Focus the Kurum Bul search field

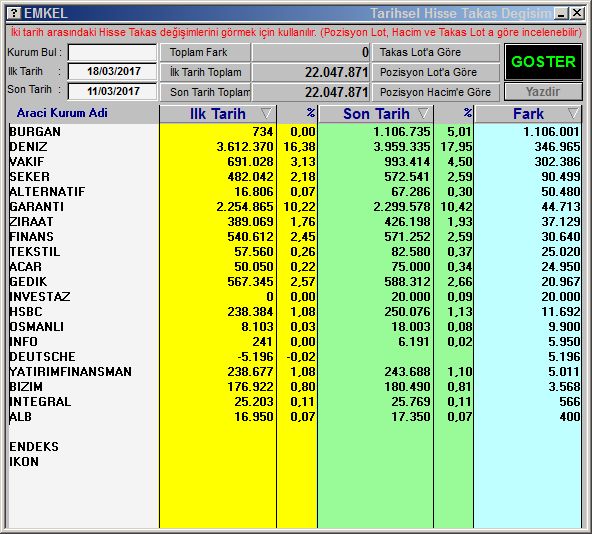113,52
